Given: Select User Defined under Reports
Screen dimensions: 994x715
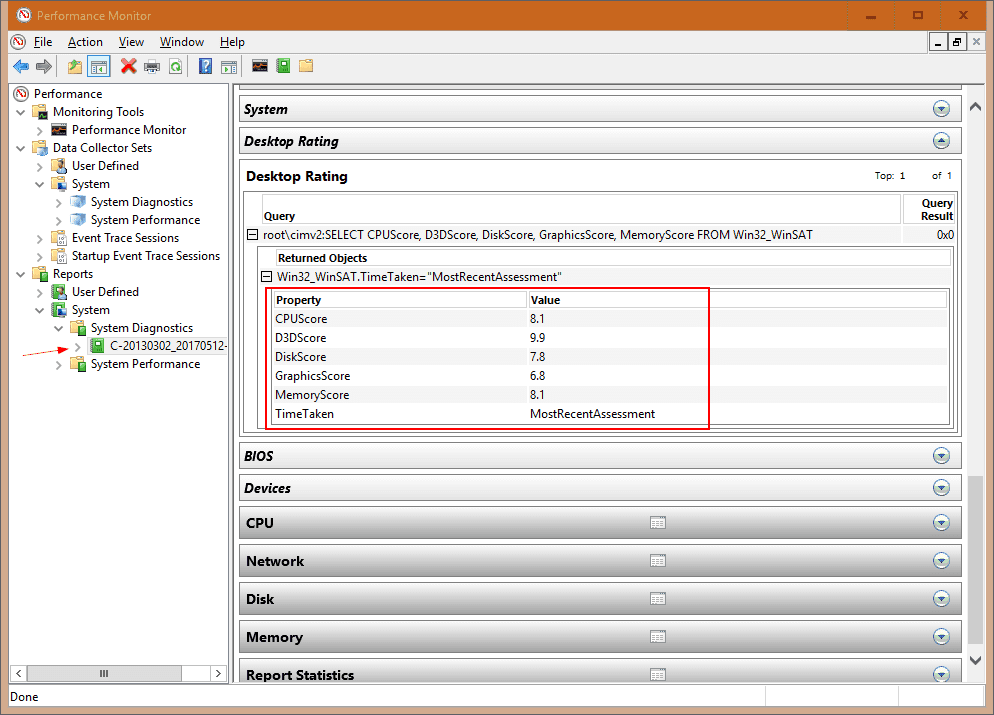Looking at the screenshot, I should click(x=105, y=292).
